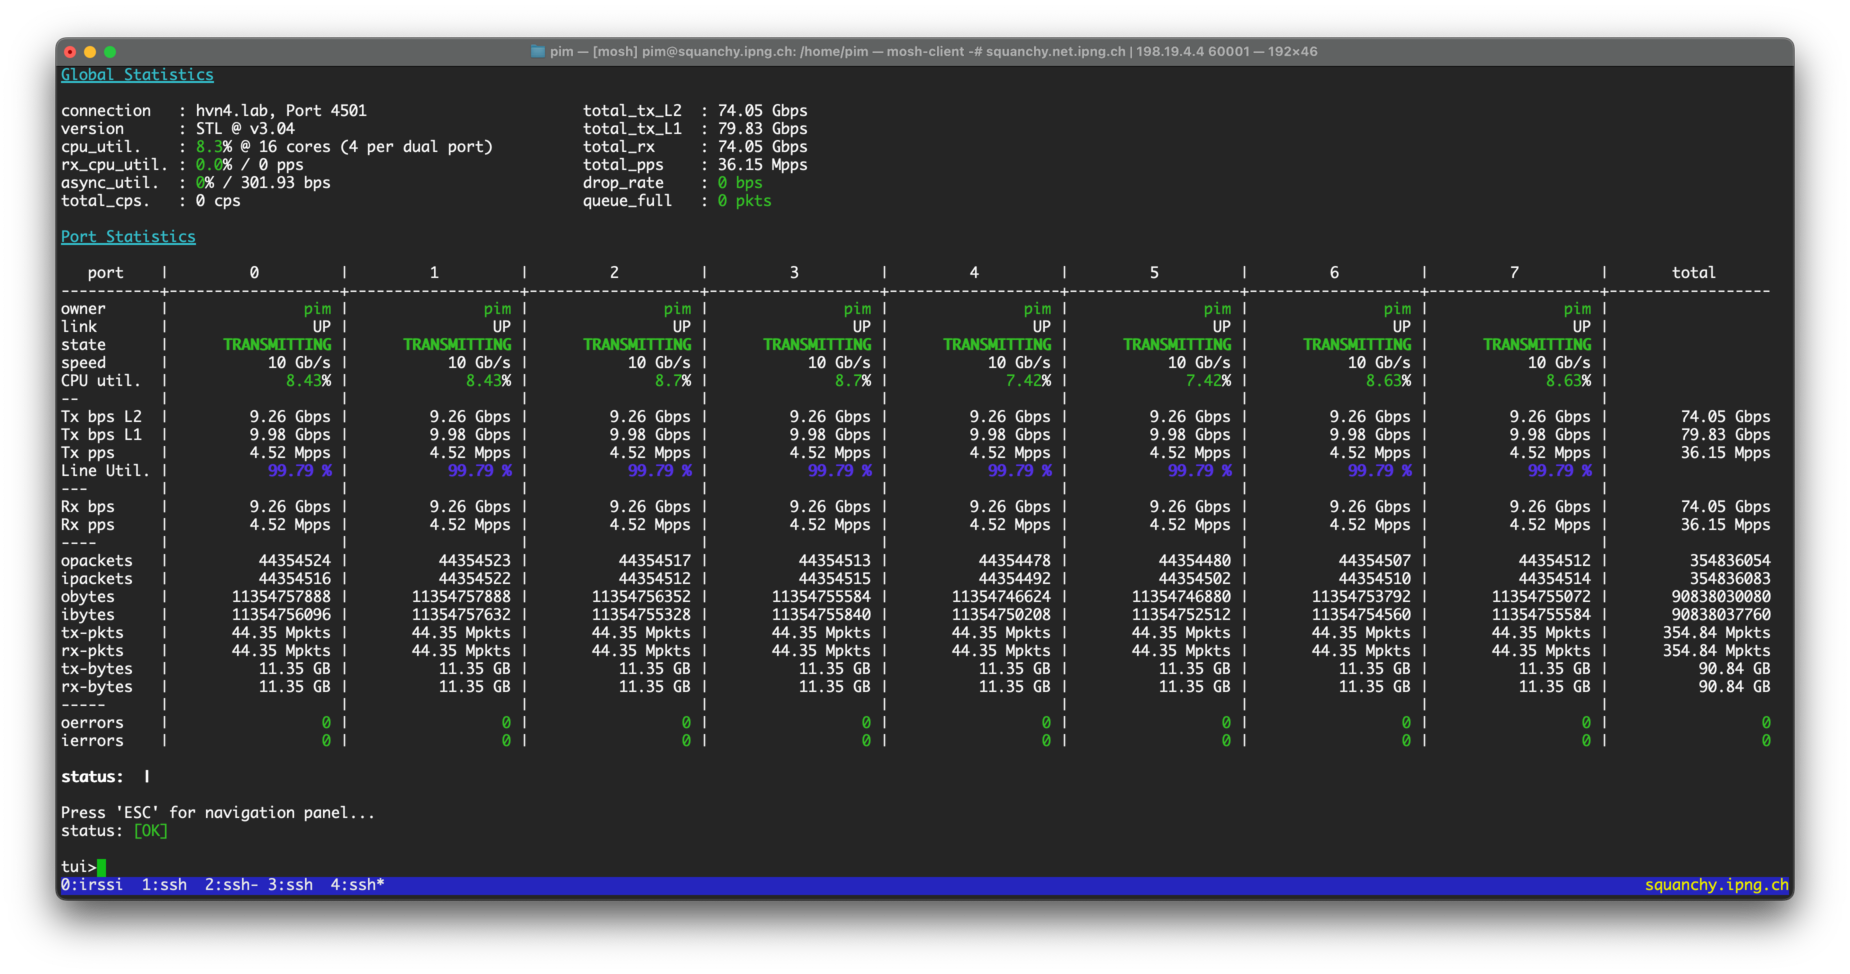1850x974 pixels.
Task: Click port 3 Line Util. percentage
Action: (x=839, y=471)
